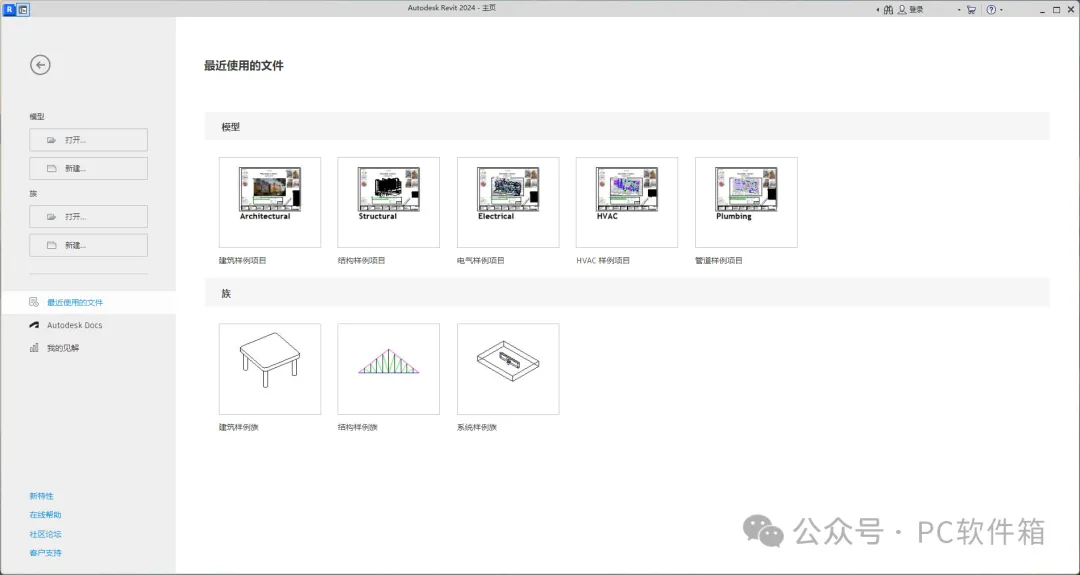1080x575 pixels.
Task: Expand the Help menu dropdown arrow
Action: [x=1001, y=10]
